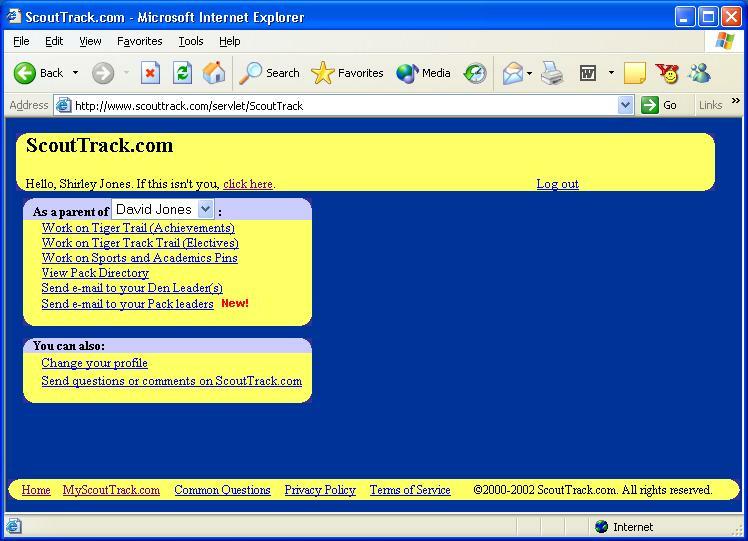Screen dimensions: 748x541
Task: Print the page with printer icon
Action: click(x=552, y=73)
